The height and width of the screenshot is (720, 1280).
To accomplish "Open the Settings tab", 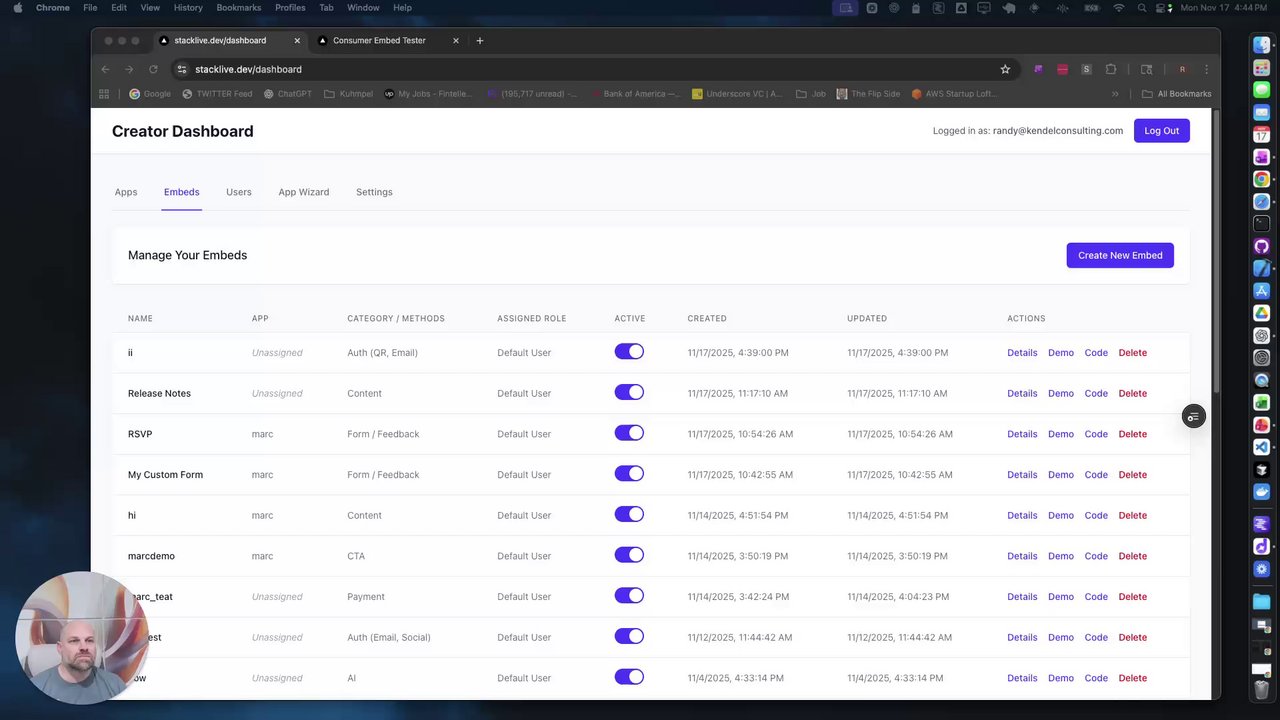I will point(374,192).
